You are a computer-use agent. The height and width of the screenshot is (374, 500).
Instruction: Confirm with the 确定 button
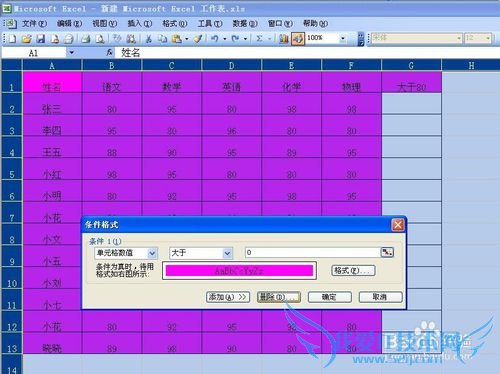coord(330,297)
